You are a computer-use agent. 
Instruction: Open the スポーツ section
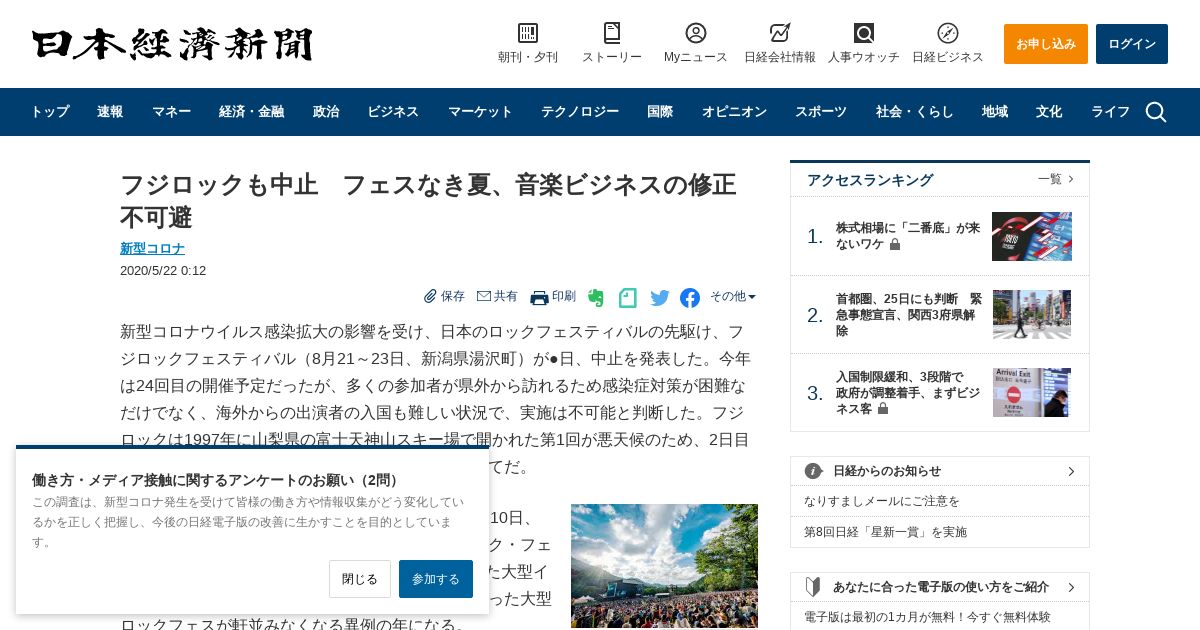821,112
